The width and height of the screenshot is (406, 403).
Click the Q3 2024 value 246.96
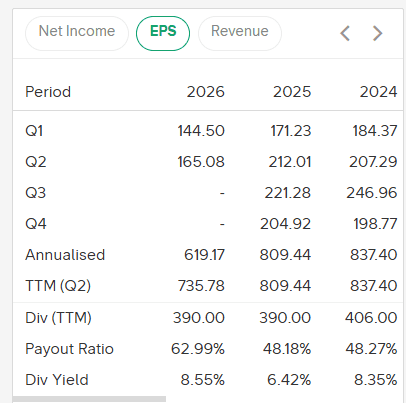click(372, 193)
